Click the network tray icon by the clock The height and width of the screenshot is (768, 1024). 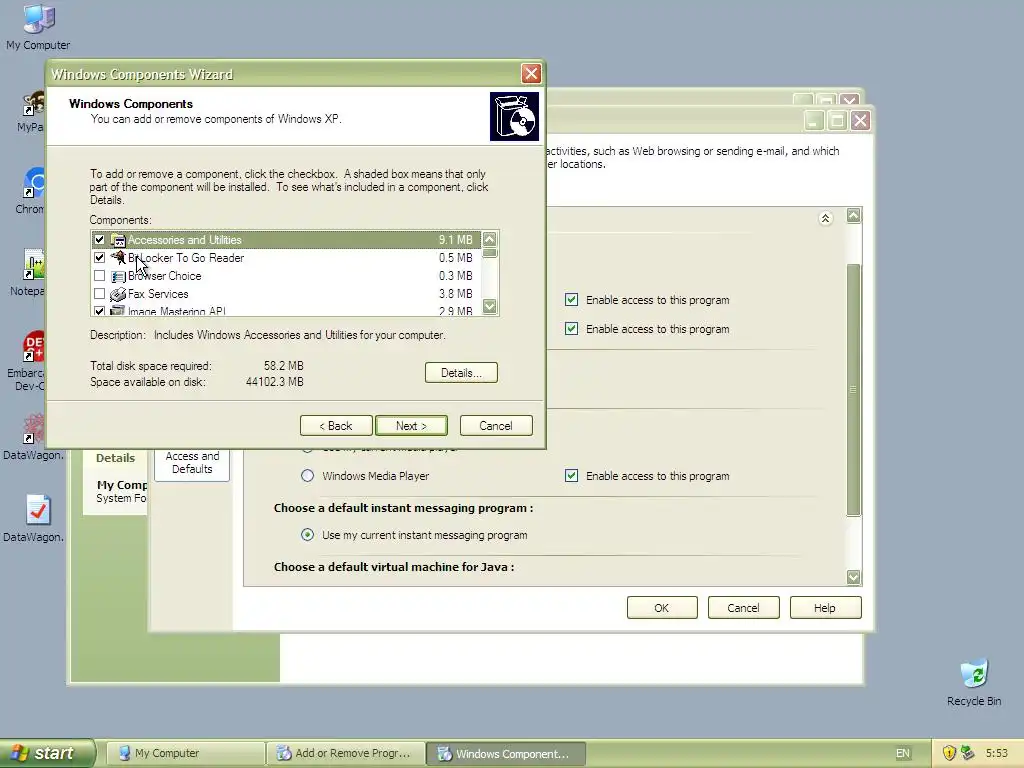click(967, 753)
